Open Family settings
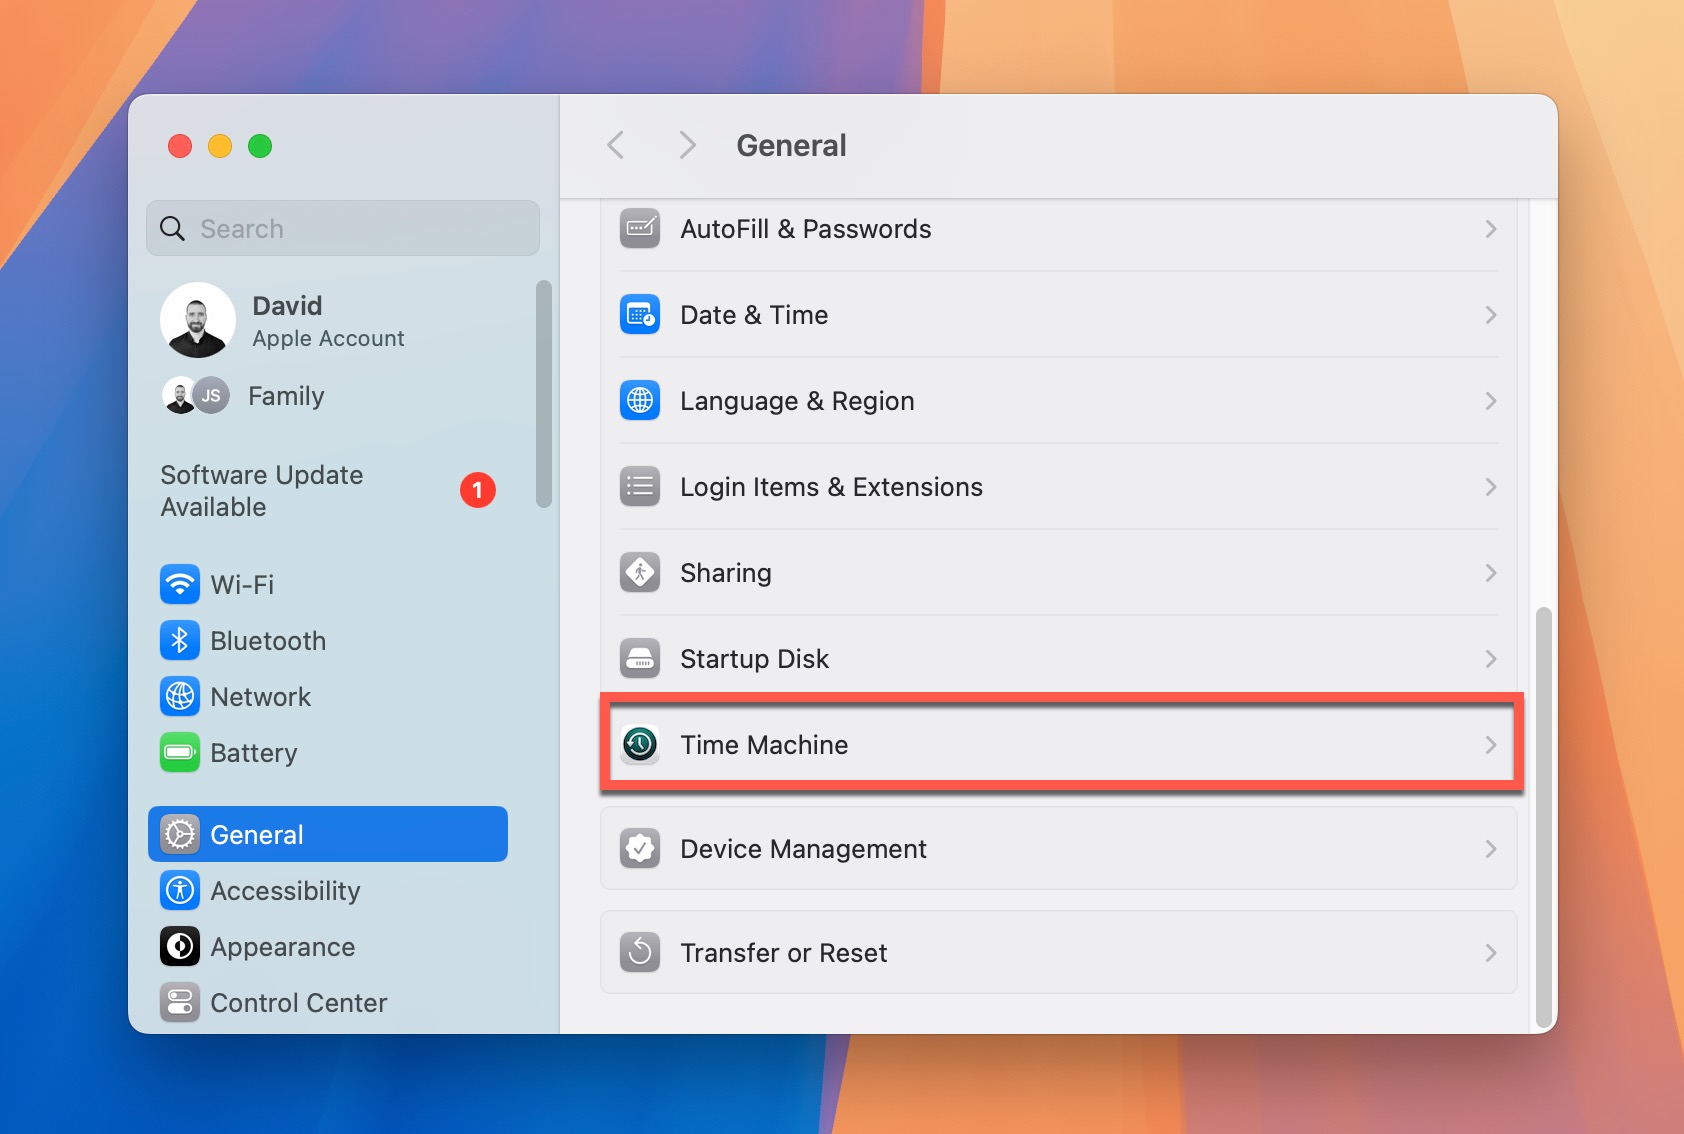The image size is (1684, 1134). [328, 396]
